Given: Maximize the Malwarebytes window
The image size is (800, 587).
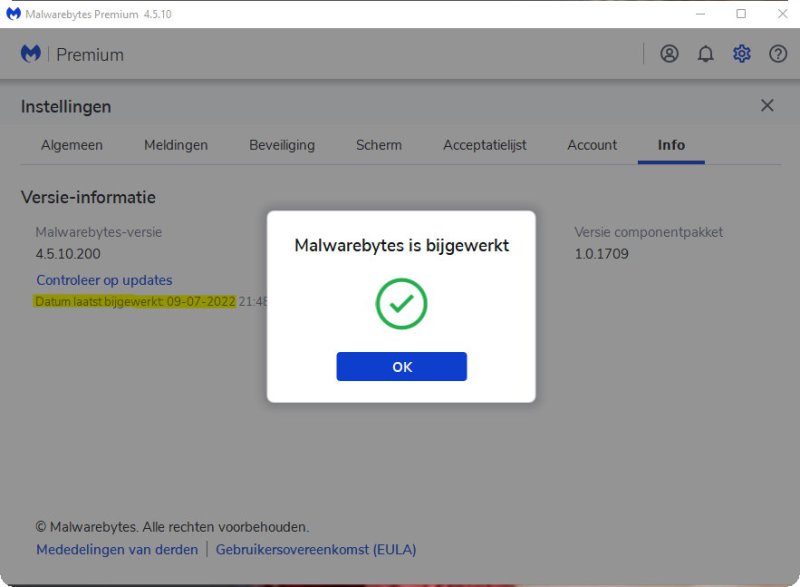Looking at the screenshot, I should [x=741, y=14].
